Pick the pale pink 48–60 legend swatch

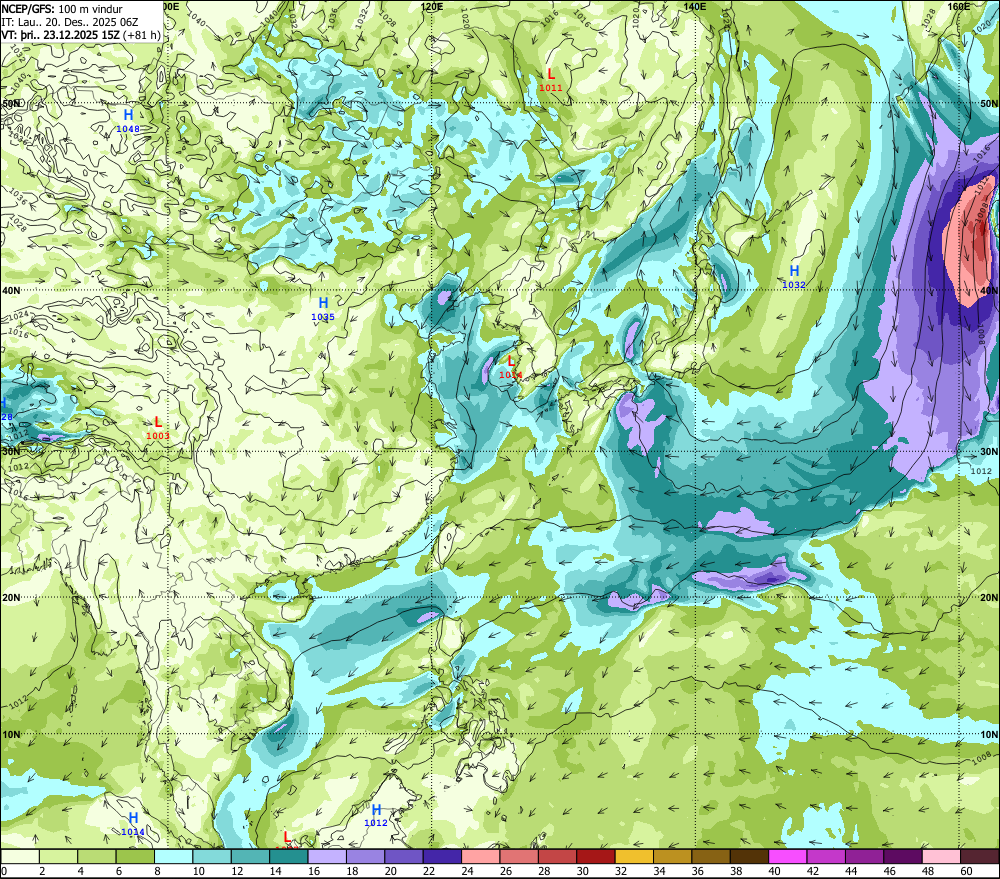click(941, 857)
